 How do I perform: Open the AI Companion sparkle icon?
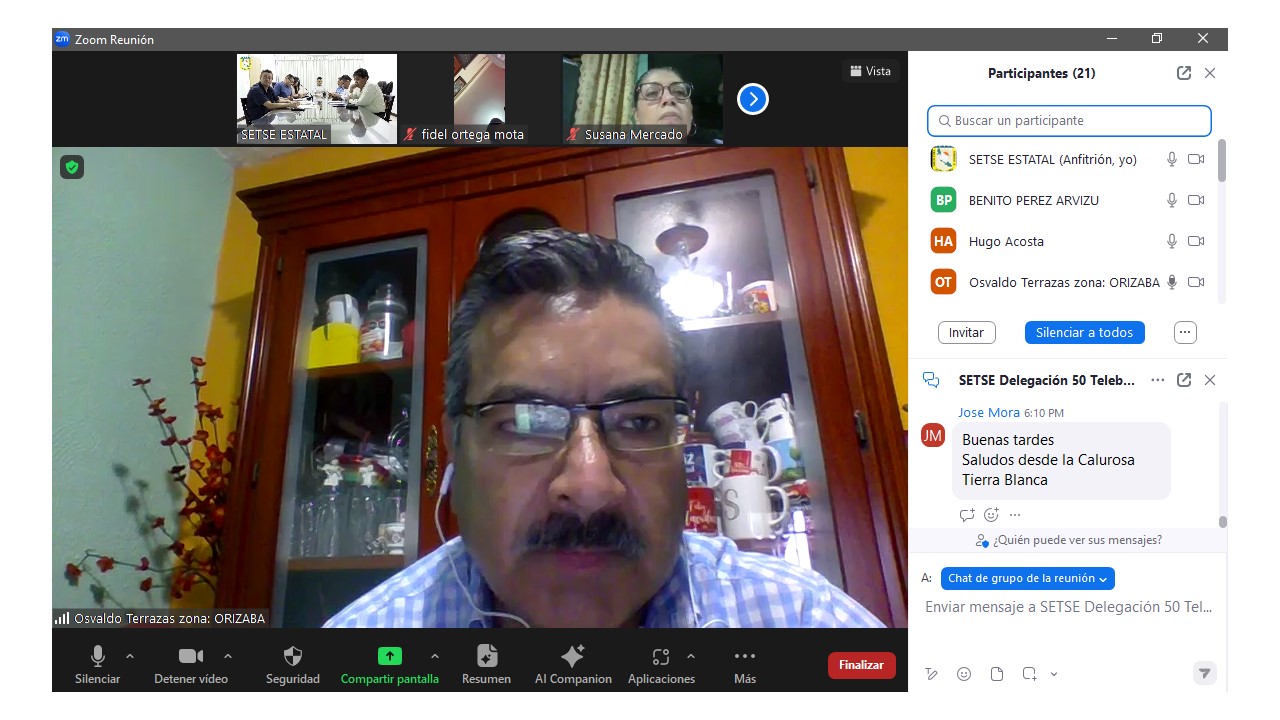(x=573, y=657)
